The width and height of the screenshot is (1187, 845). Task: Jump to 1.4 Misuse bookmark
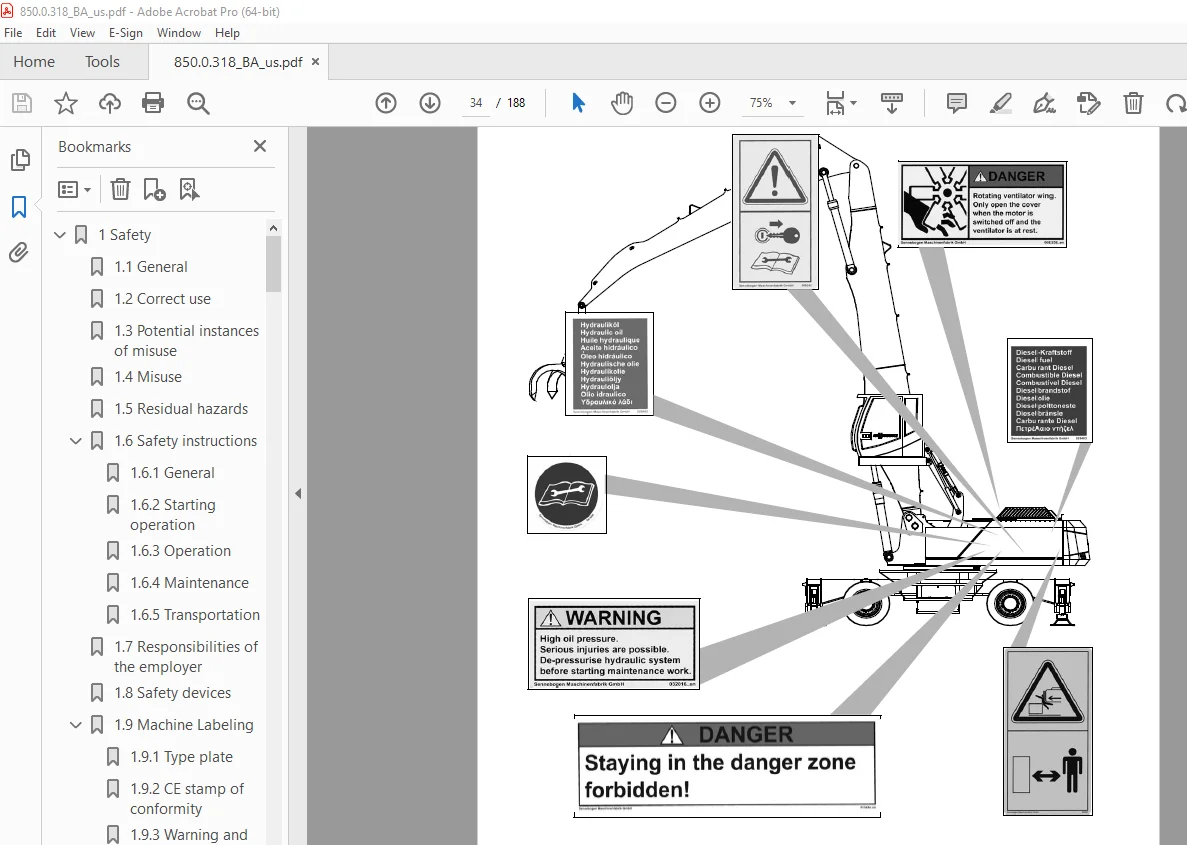pyautogui.click(x=148, y=377)
